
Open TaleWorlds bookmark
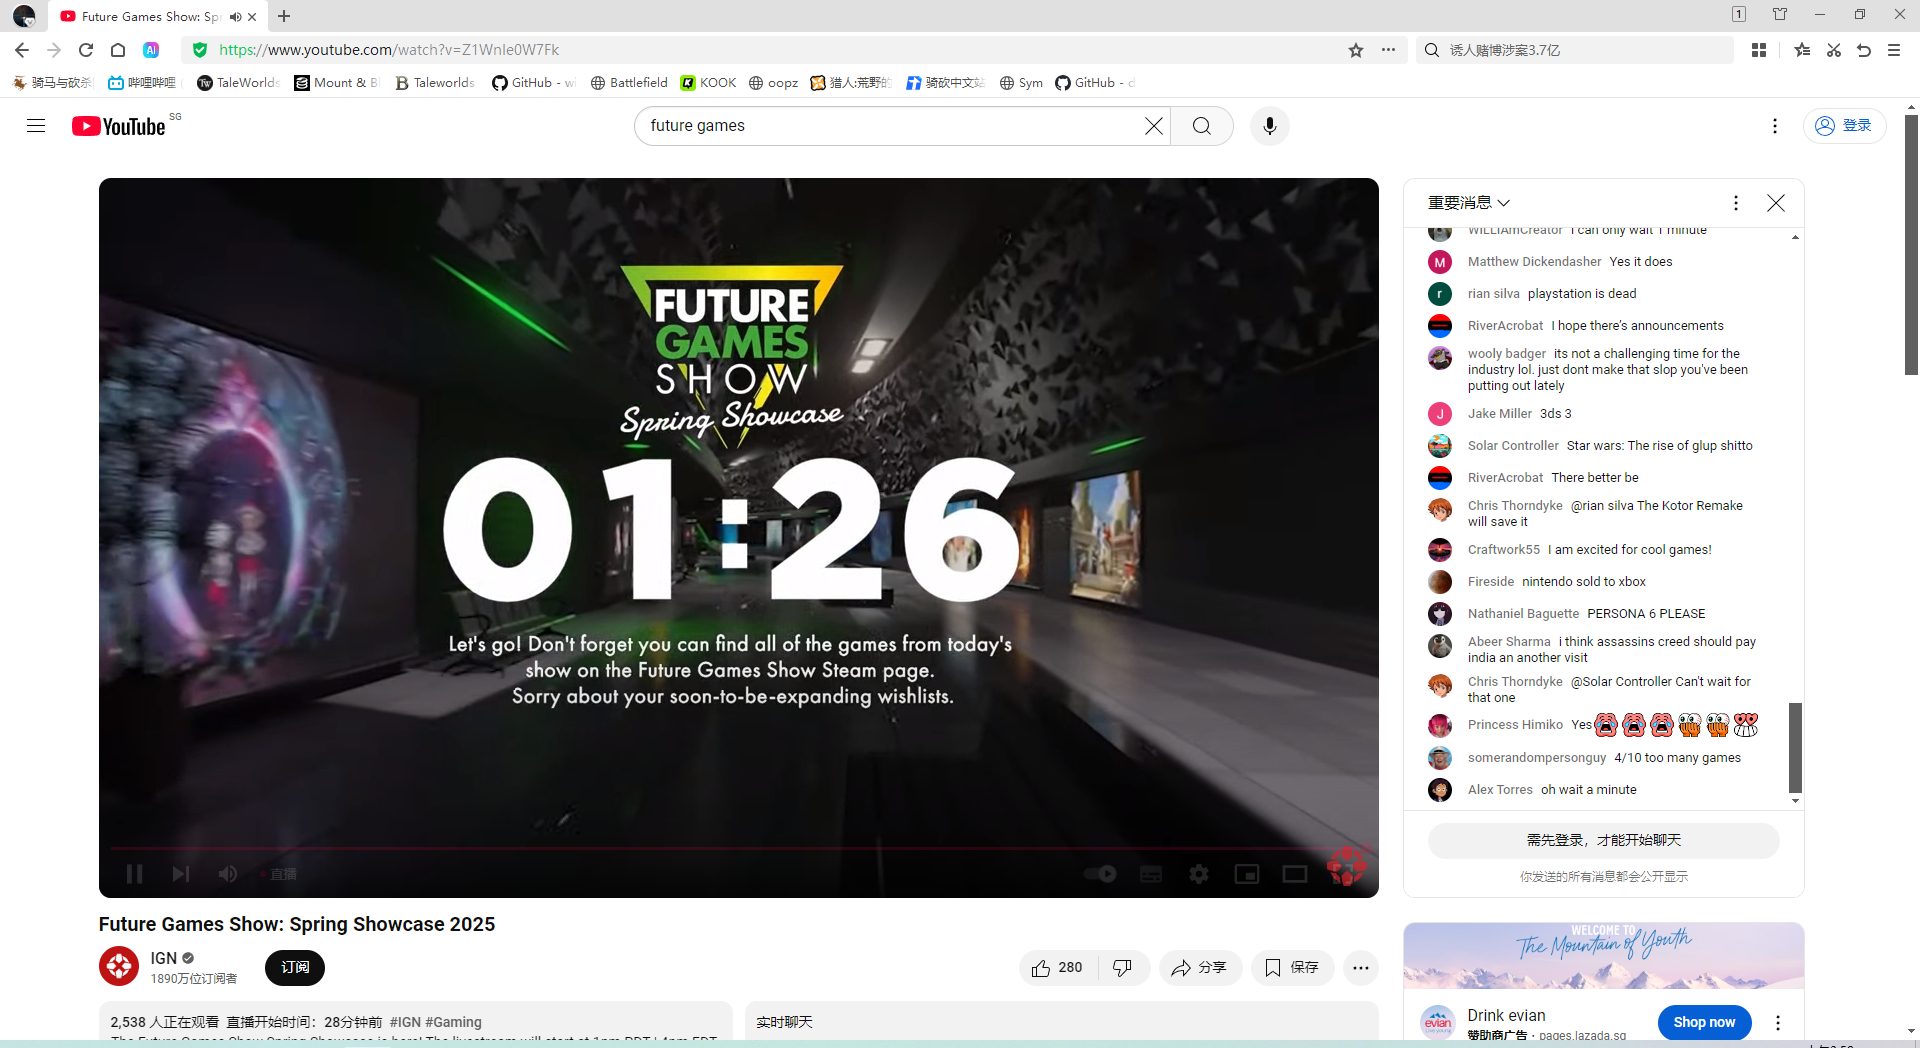pyautogui.click(x=238, y=83)
